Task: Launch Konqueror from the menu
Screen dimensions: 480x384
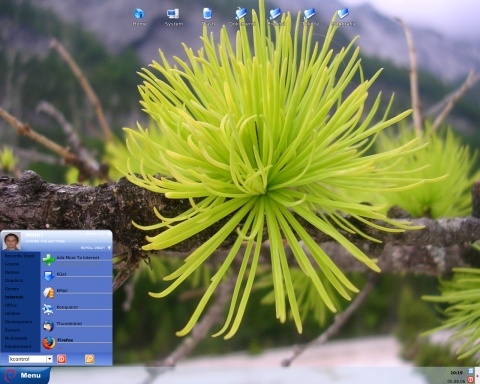Action: pos(77,309)
